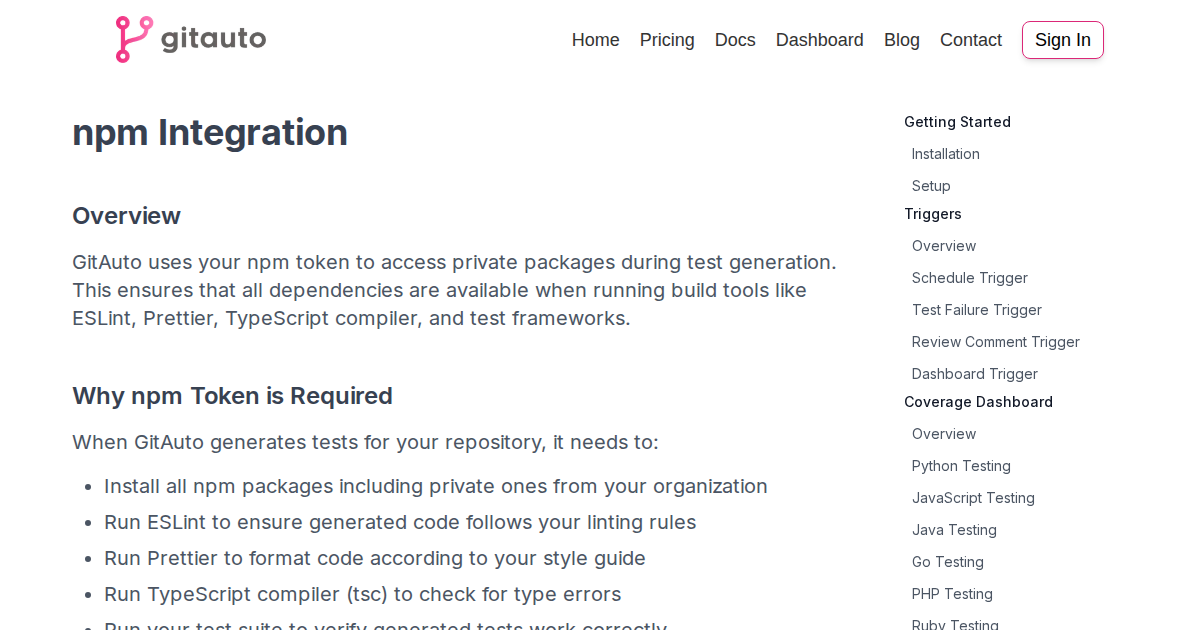
Task: Click the 'Run TypeScript compiler (tsc)' bullet
Action: coord(362,594)
